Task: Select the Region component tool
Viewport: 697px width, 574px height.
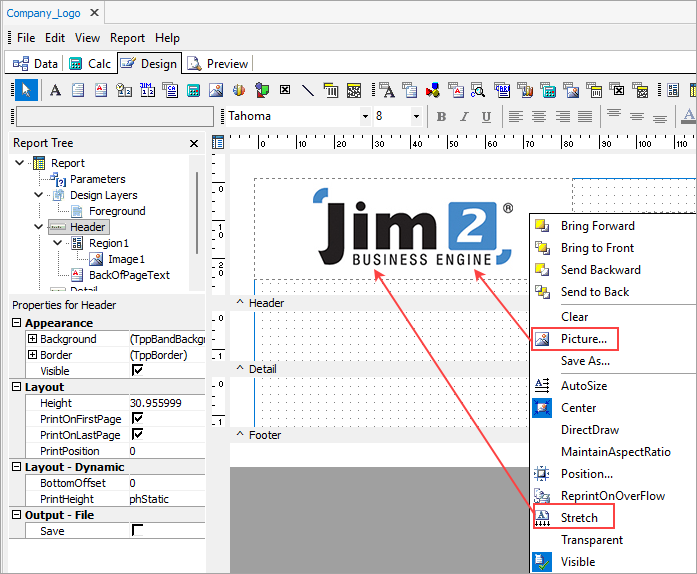Action: (673, 90)
